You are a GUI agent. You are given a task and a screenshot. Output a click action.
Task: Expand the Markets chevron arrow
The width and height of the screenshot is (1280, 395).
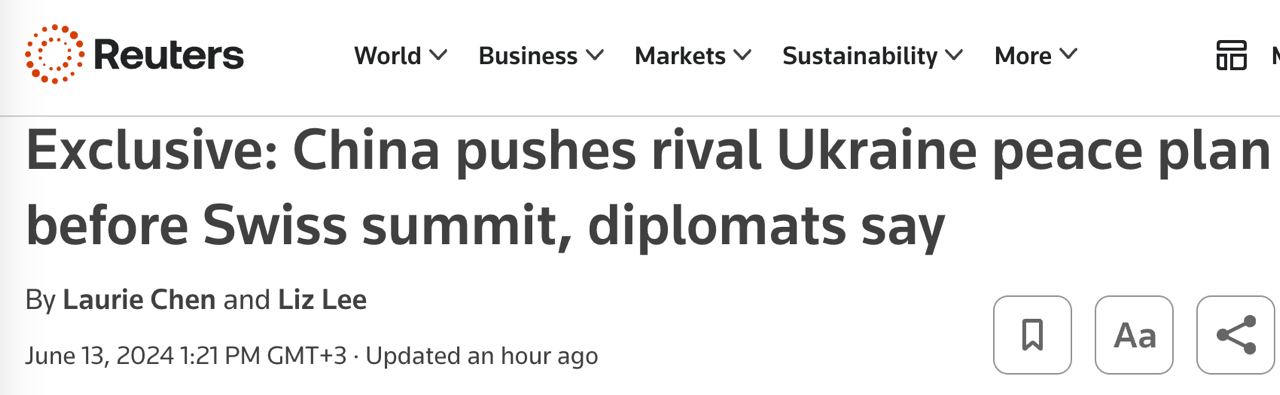point(742,56)
